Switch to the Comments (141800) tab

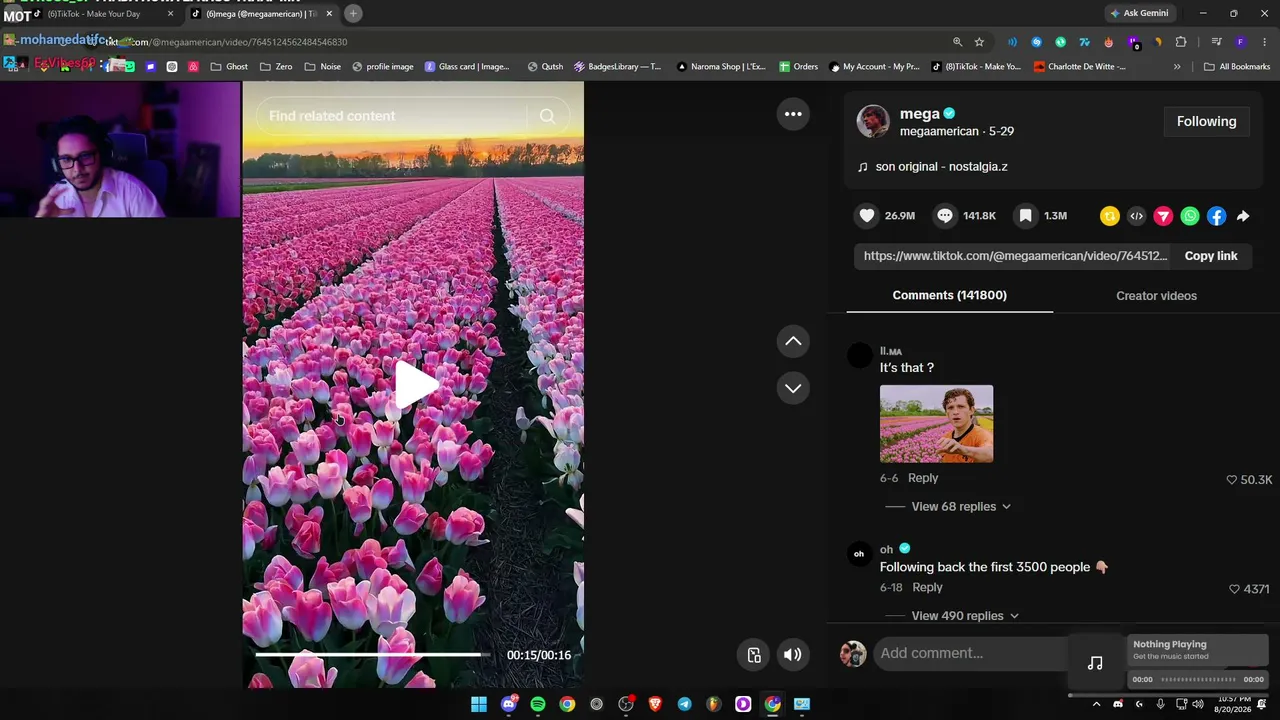point(949,296)
